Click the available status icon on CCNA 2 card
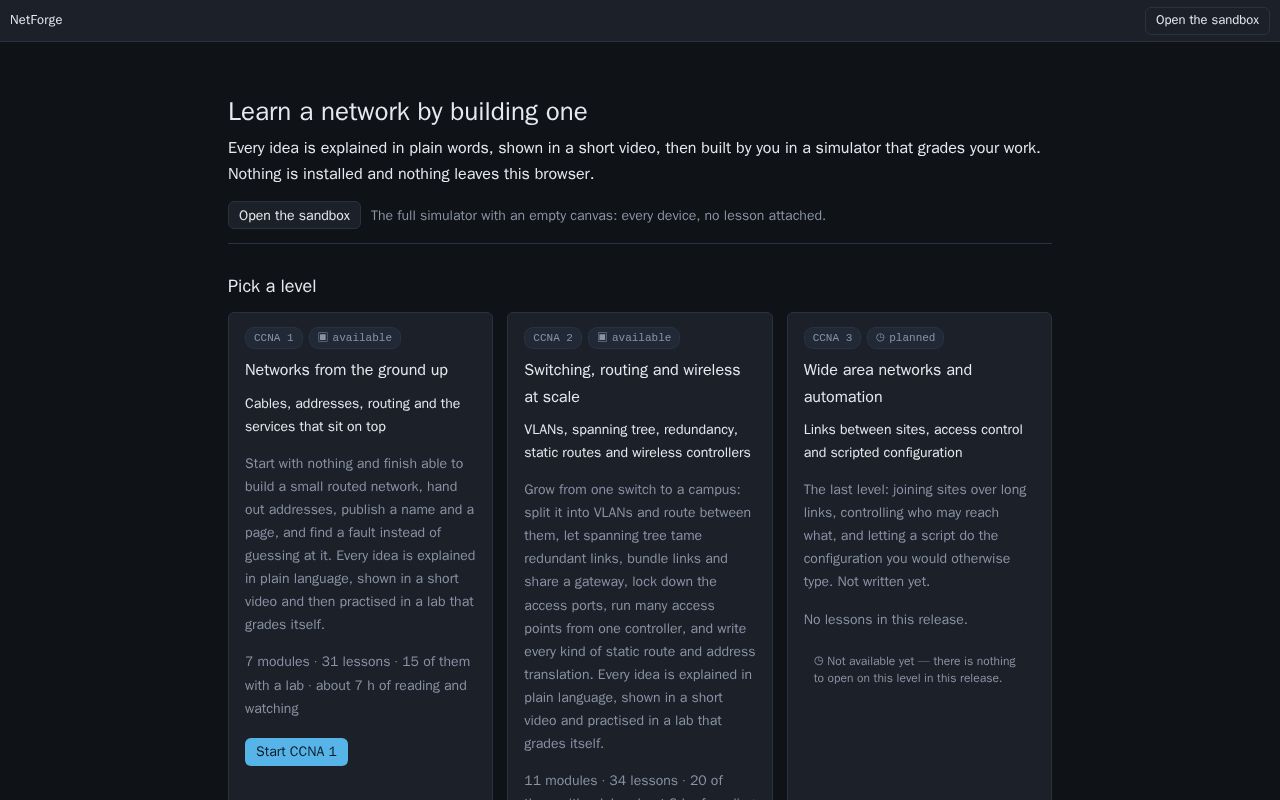The height and width of the screenshot is (800, 1280). (602, 337)
